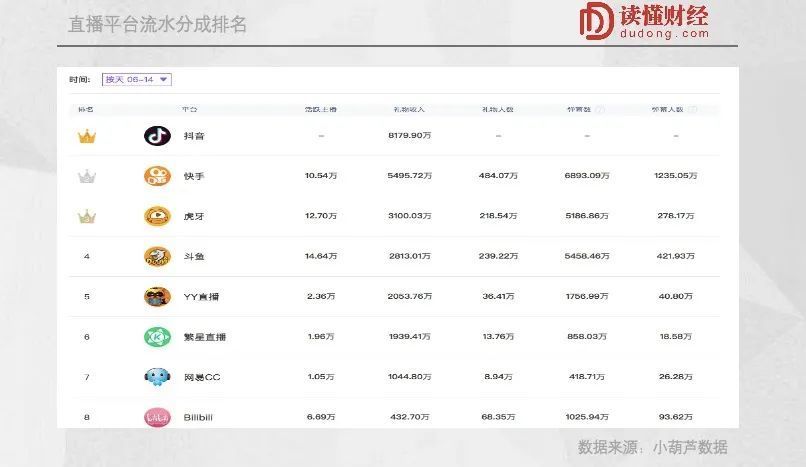The height and width of the screenshot is (467, 806).
Task: Click the help icon beside 弹幕数 header
Action: click(600, 109)
